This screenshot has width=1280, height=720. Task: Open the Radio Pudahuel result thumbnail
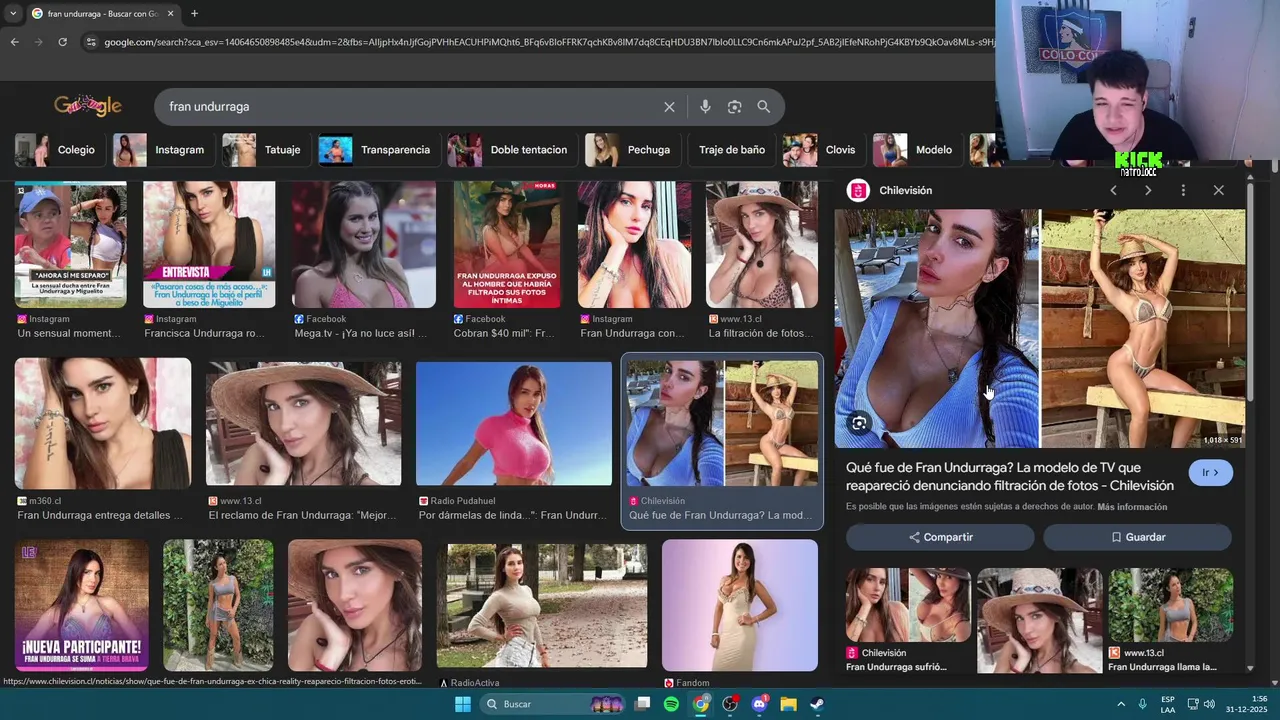click(514, 424)
